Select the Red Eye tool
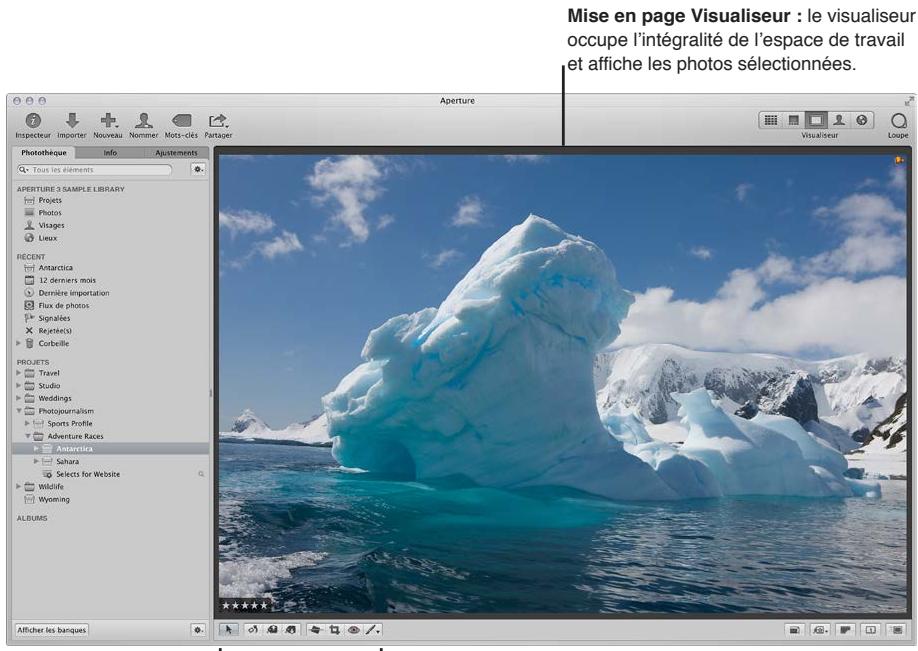This screenshot has height=651, width=918. pos(354,630)
